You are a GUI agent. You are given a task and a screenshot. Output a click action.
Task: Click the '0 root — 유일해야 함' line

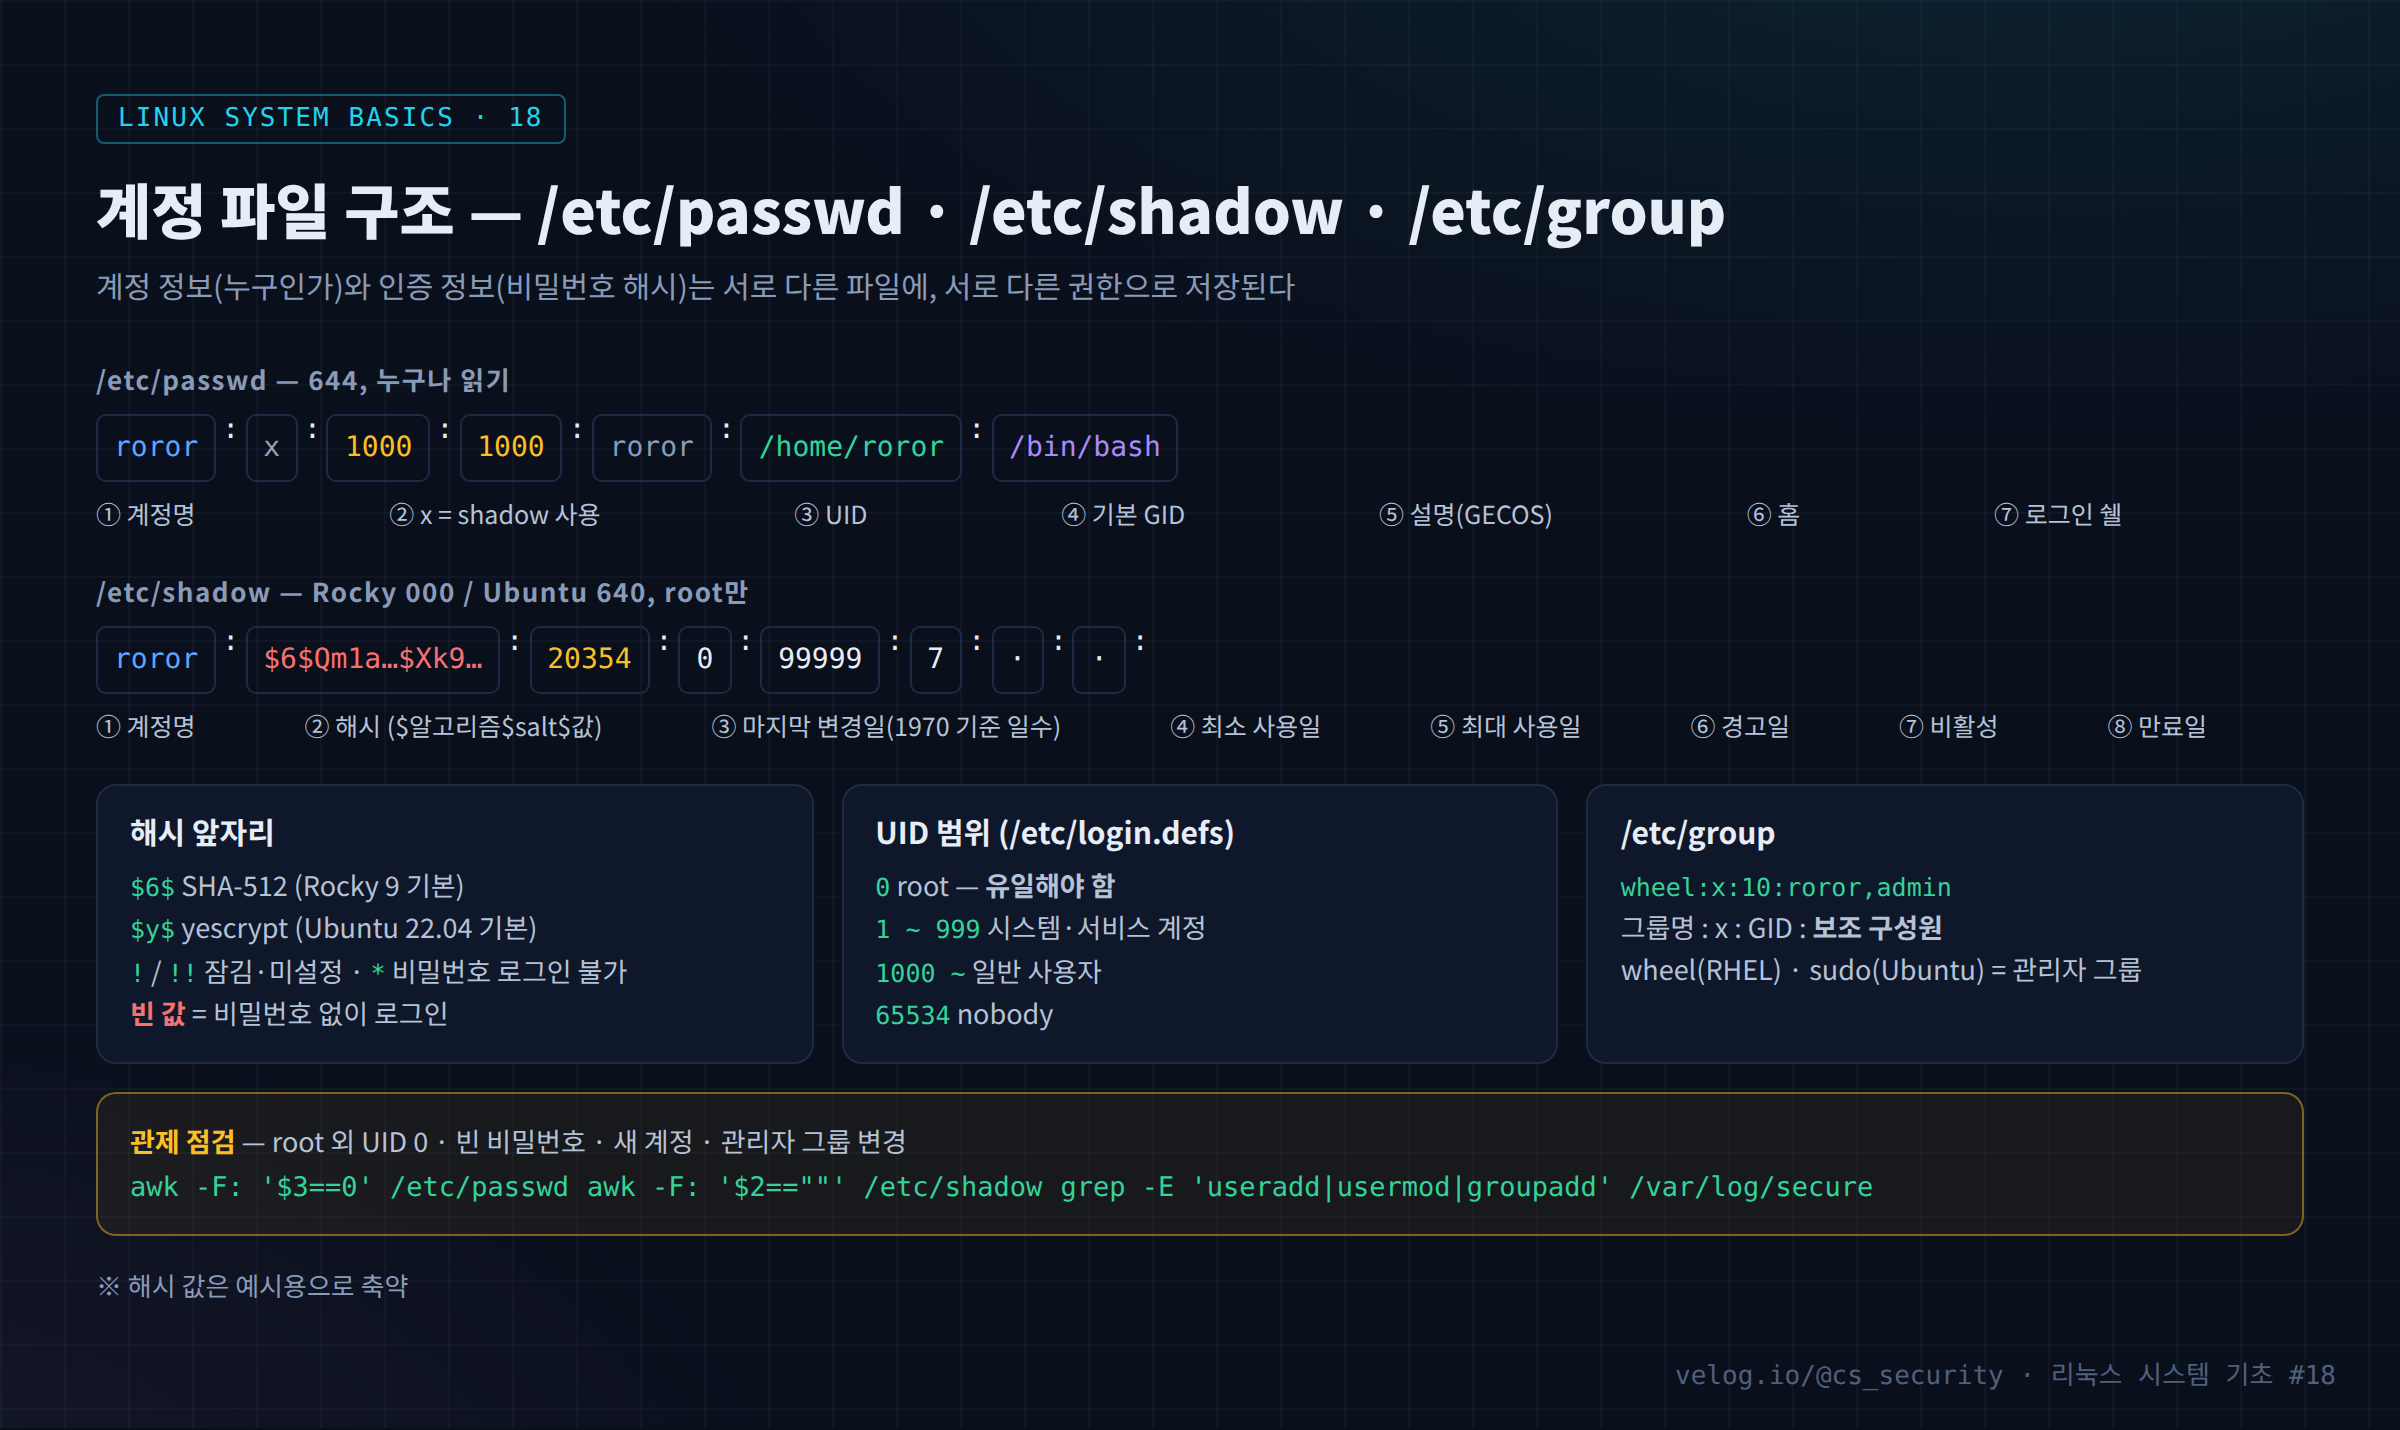click(995, 887)
